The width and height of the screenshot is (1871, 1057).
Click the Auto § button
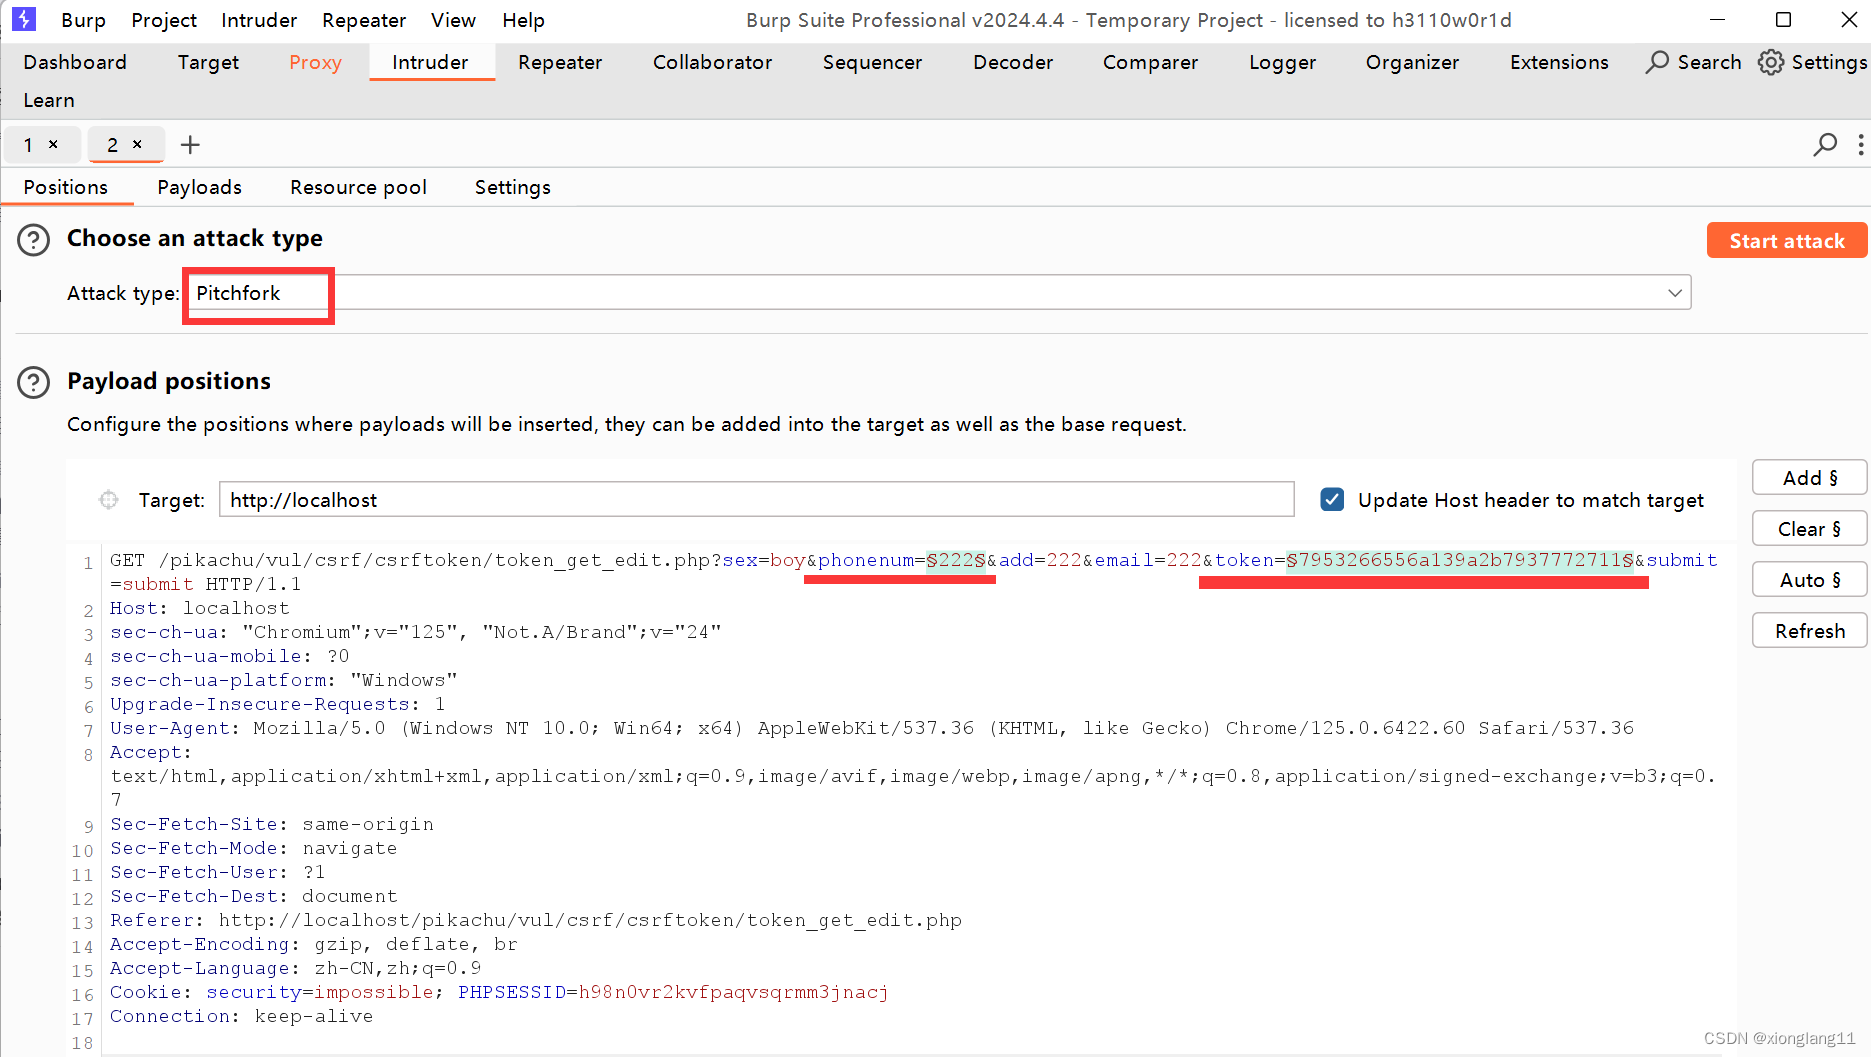(x=1809, y=580)
